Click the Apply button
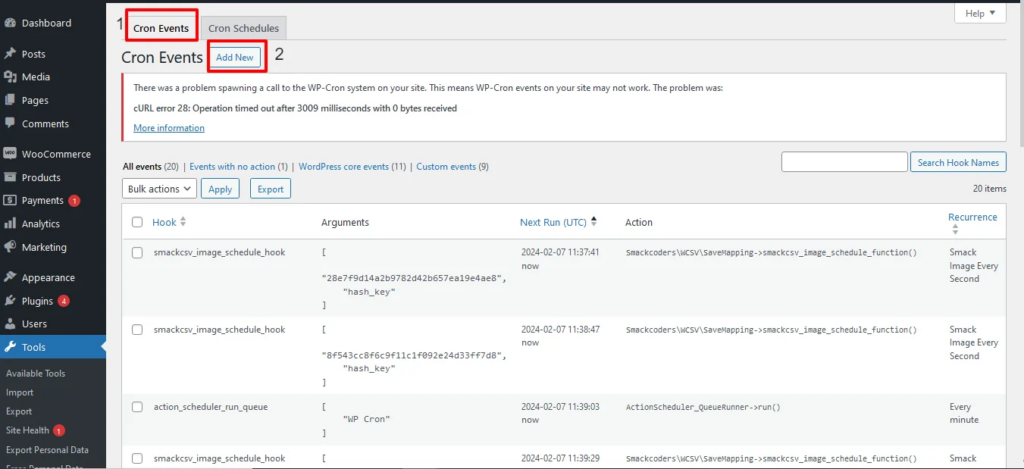The width and height of the screenshot is (1024, 469). point(220,189)
